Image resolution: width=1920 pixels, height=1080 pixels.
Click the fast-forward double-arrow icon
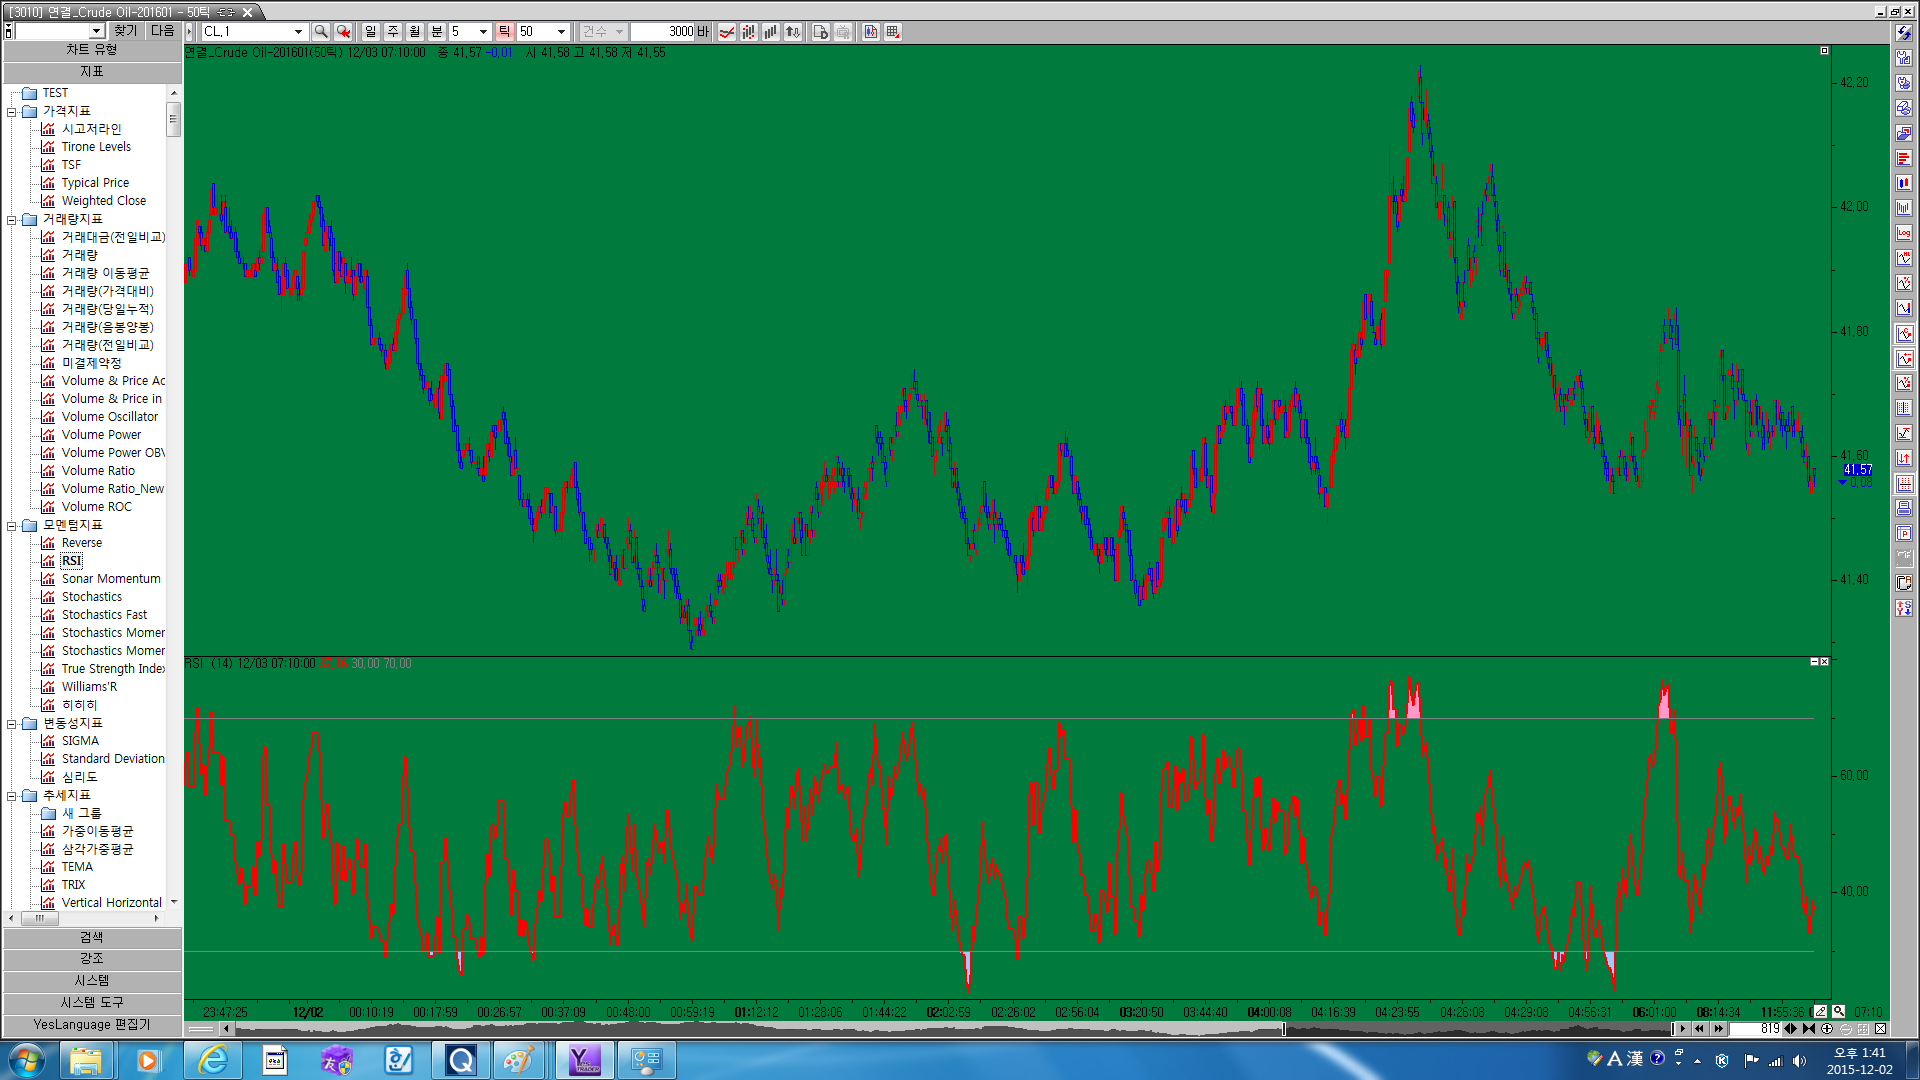click(1718, 1029)
